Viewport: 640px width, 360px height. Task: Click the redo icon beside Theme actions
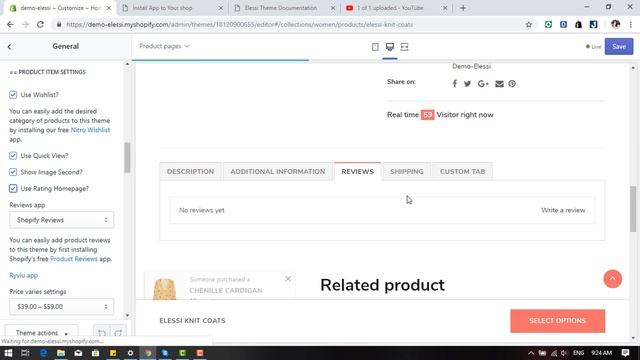(118, 333)
